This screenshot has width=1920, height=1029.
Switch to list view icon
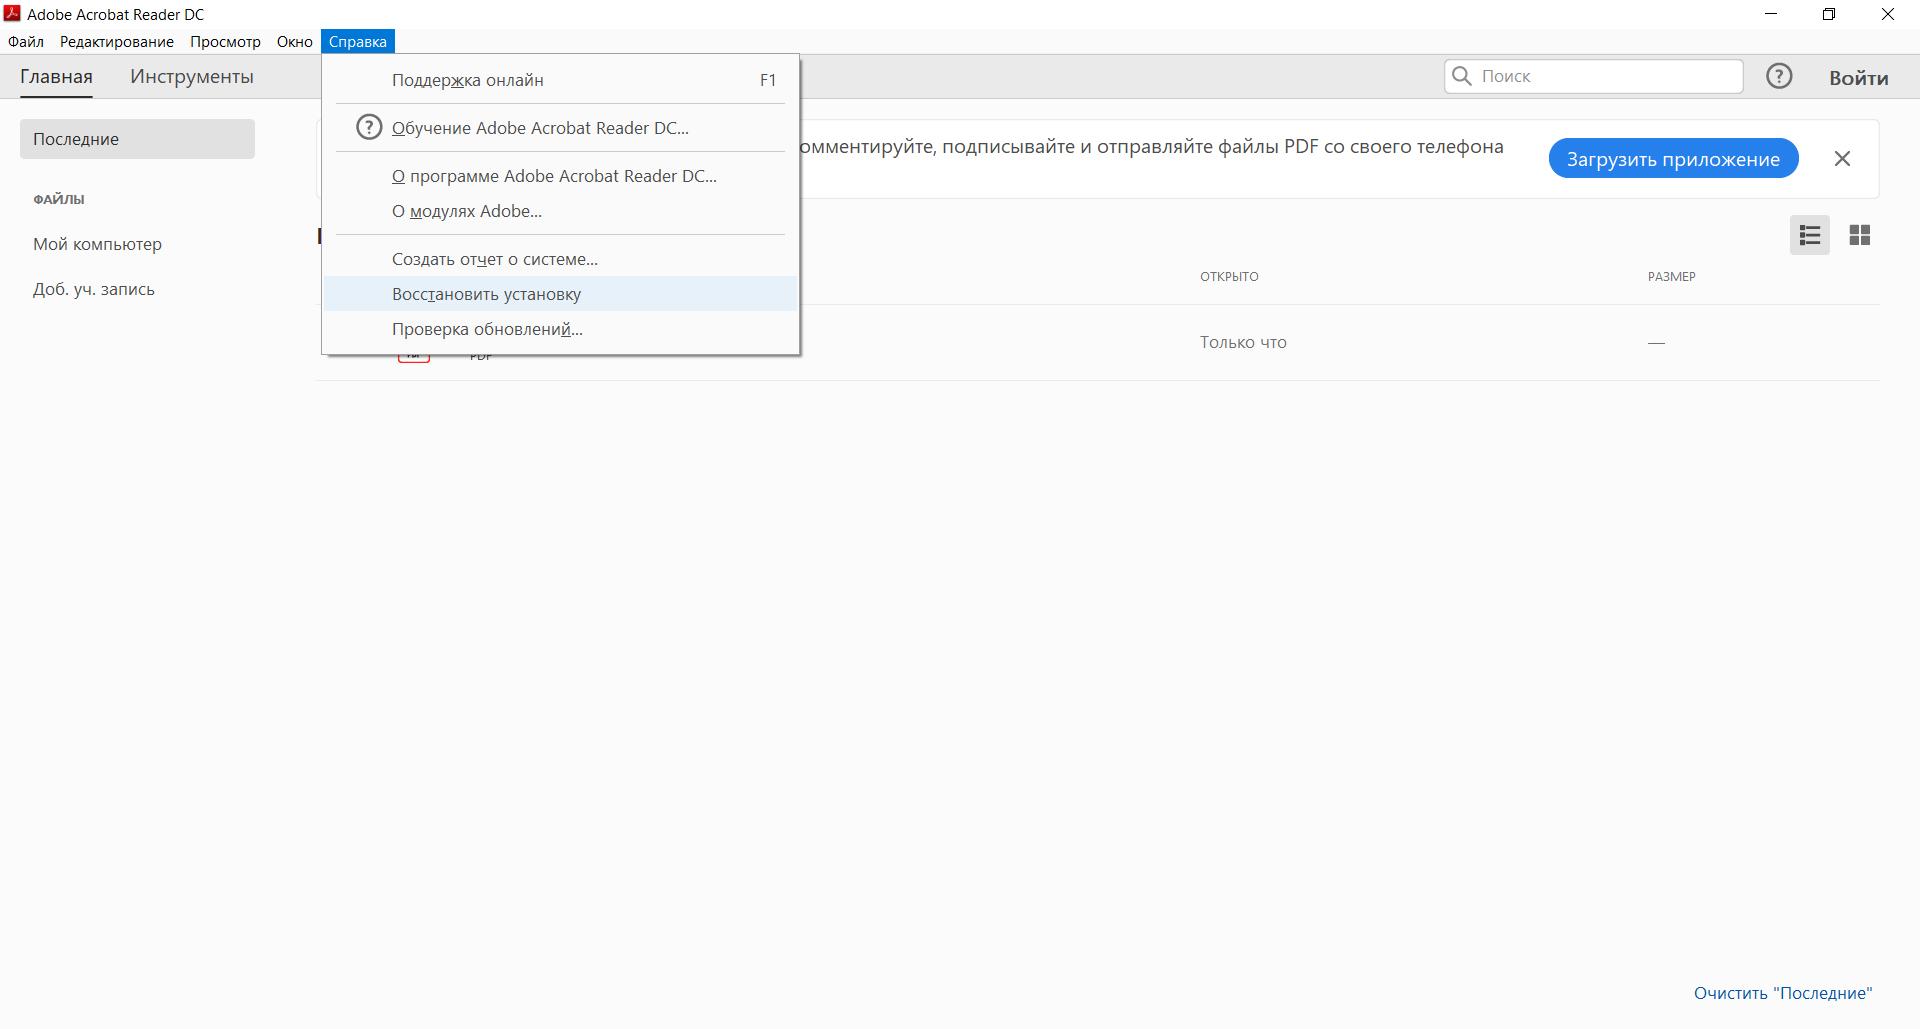(1810, 235)
